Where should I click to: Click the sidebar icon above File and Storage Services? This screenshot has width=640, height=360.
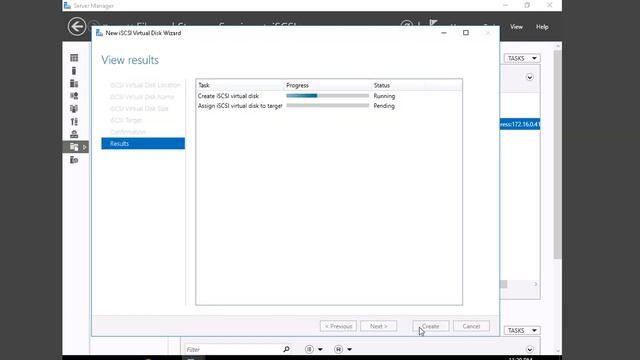74,134
